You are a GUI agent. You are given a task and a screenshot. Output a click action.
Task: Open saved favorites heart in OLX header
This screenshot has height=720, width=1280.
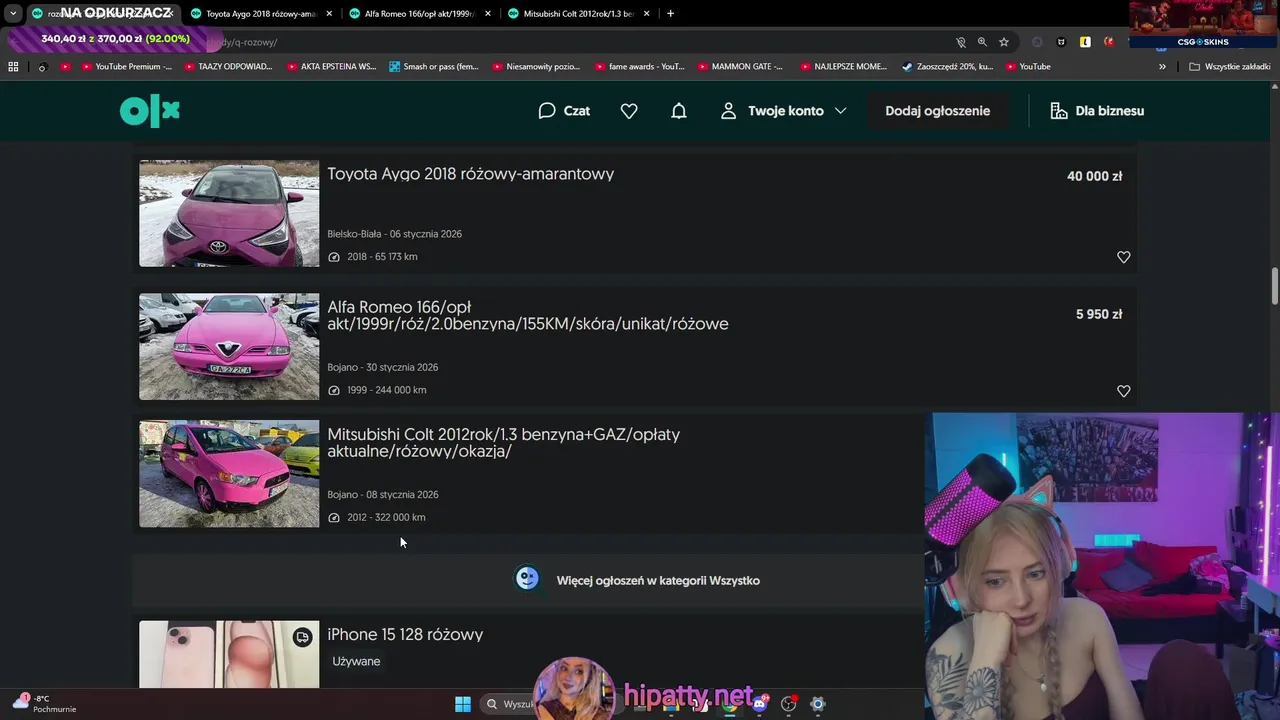[629, 111]
